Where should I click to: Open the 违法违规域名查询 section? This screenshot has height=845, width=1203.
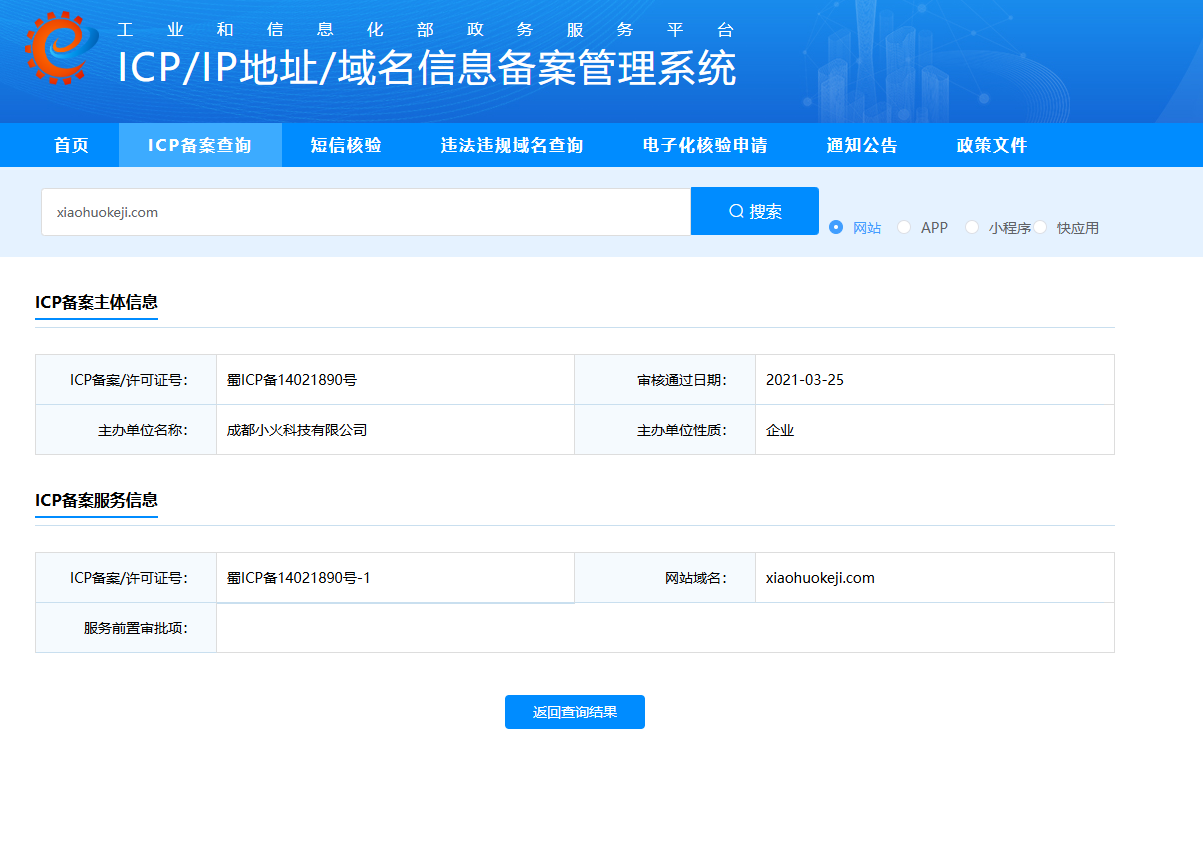tap(512, 144)
